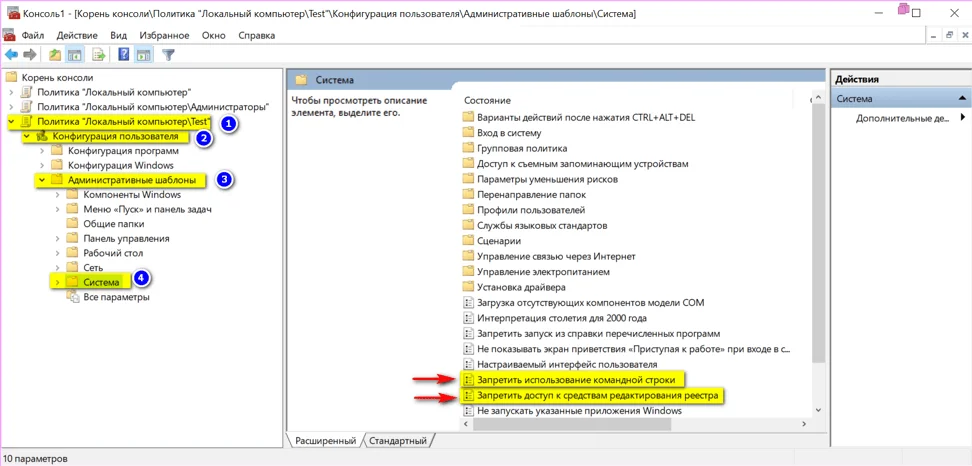Screen dimensions: 972x466
Task: Switch to the "Стандартный" tab
Action: click(x=398, y=441)
